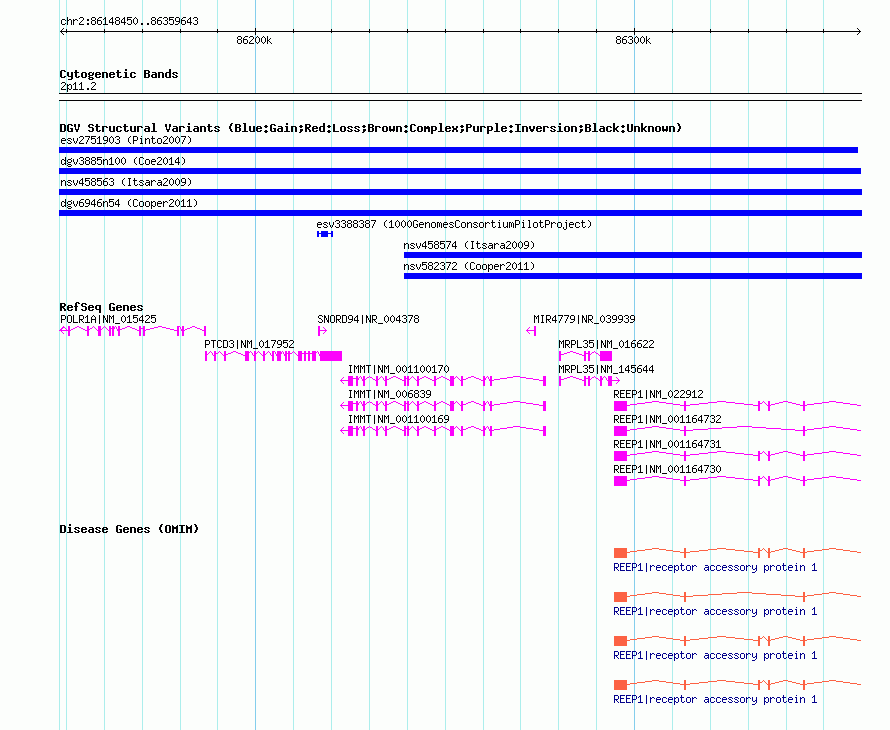Image resolution: width=890 pixels, height=730 pixels.
Task: Click the REEP1|NM_001164731 label
Action: (x=668, y=444)
